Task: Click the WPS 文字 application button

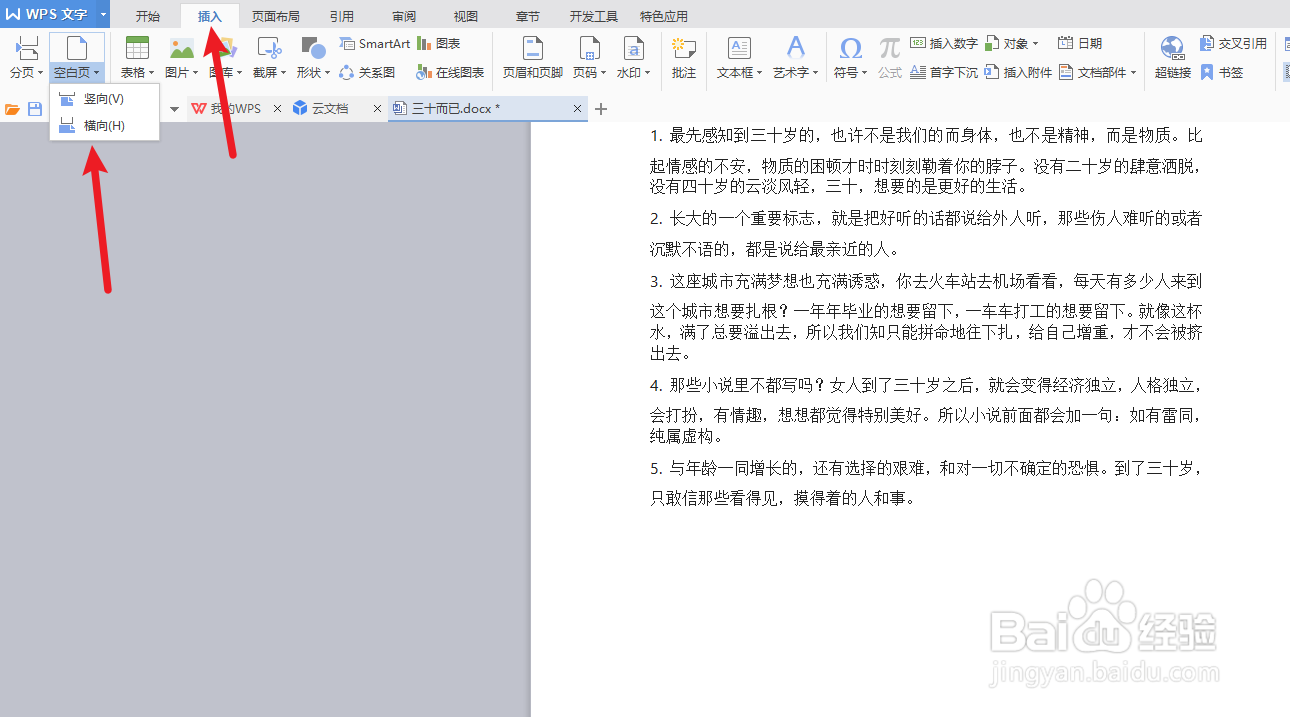Action: point(48,14)
